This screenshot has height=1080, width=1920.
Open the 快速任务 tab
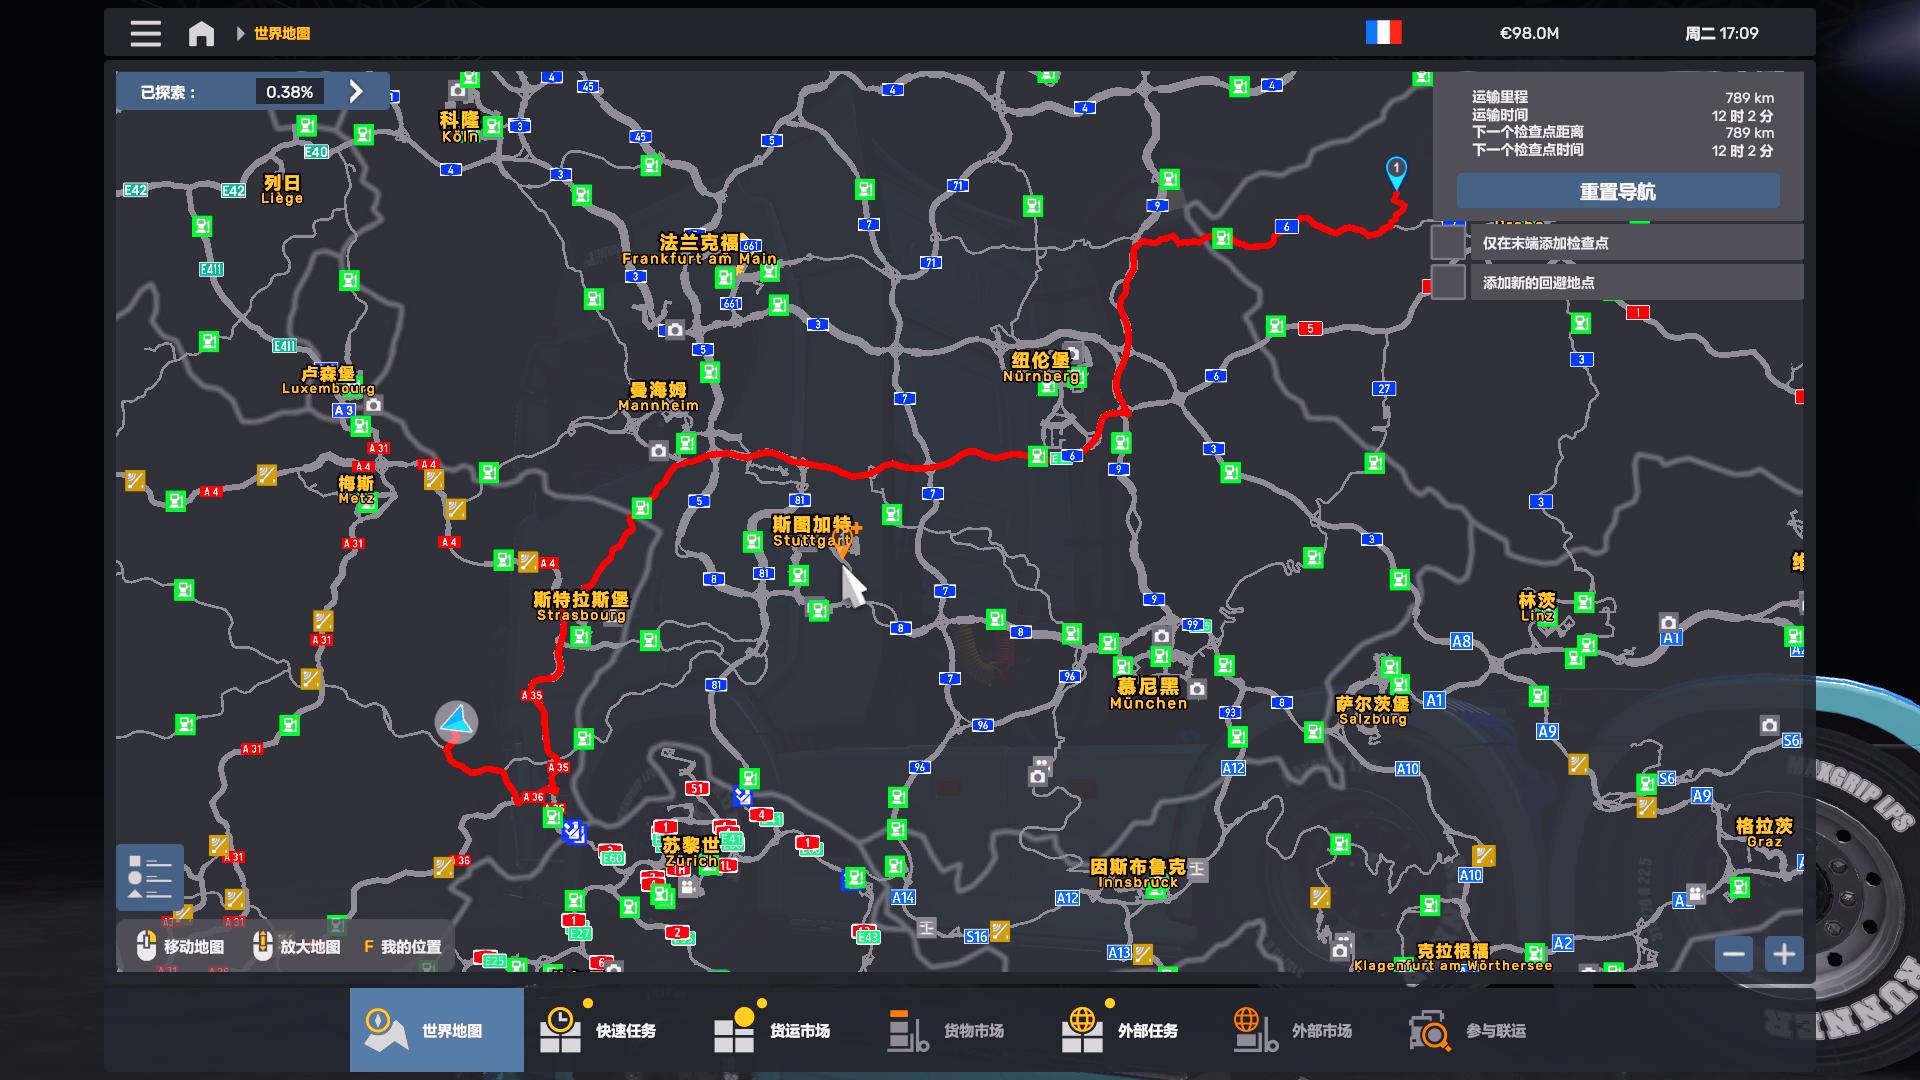598,1030
